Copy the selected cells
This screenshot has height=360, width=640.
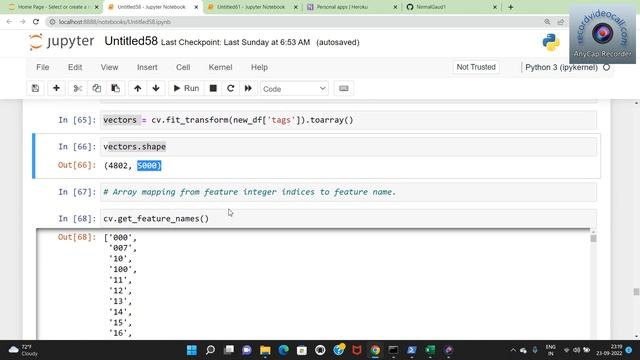coord(96,88)
